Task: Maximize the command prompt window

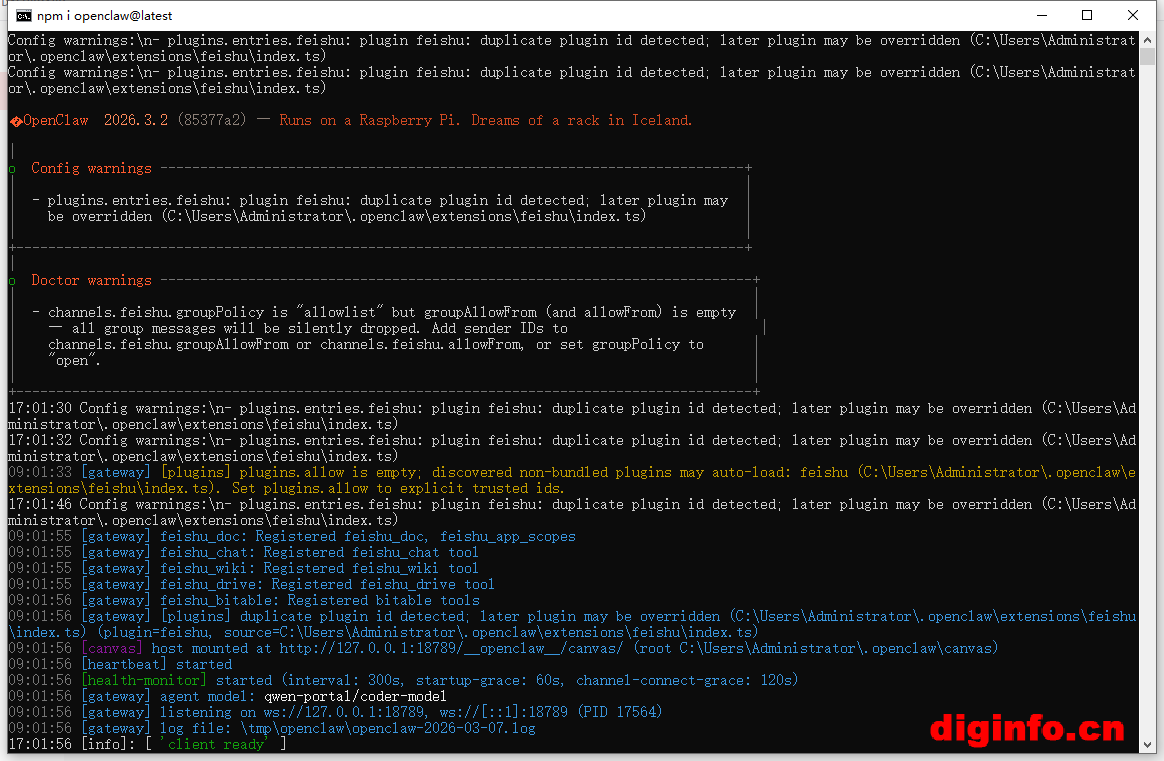Action: [x=1087, y=16]
